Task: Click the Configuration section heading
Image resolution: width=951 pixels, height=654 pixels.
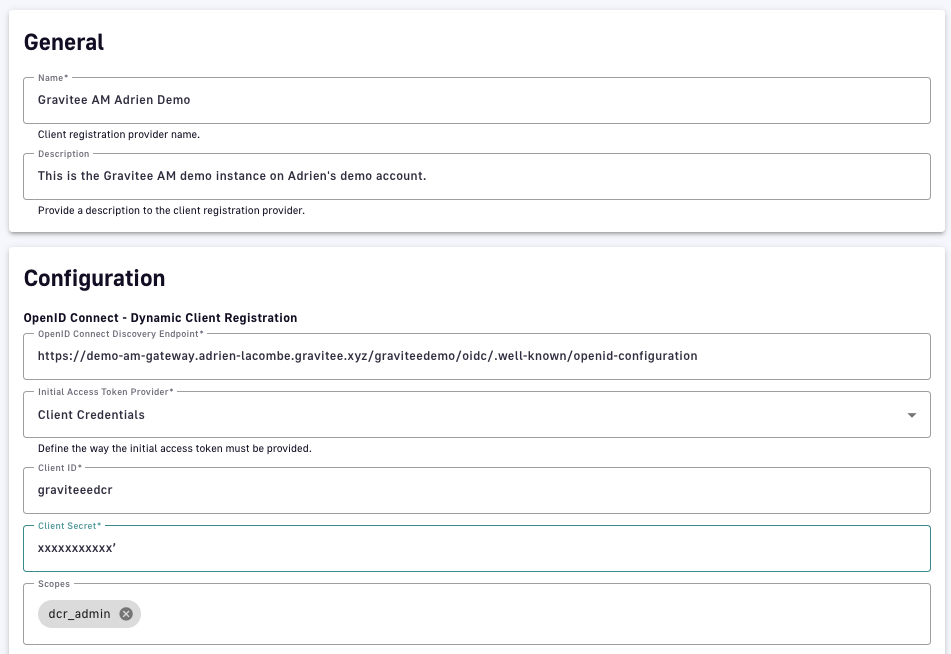Action: 94,278
